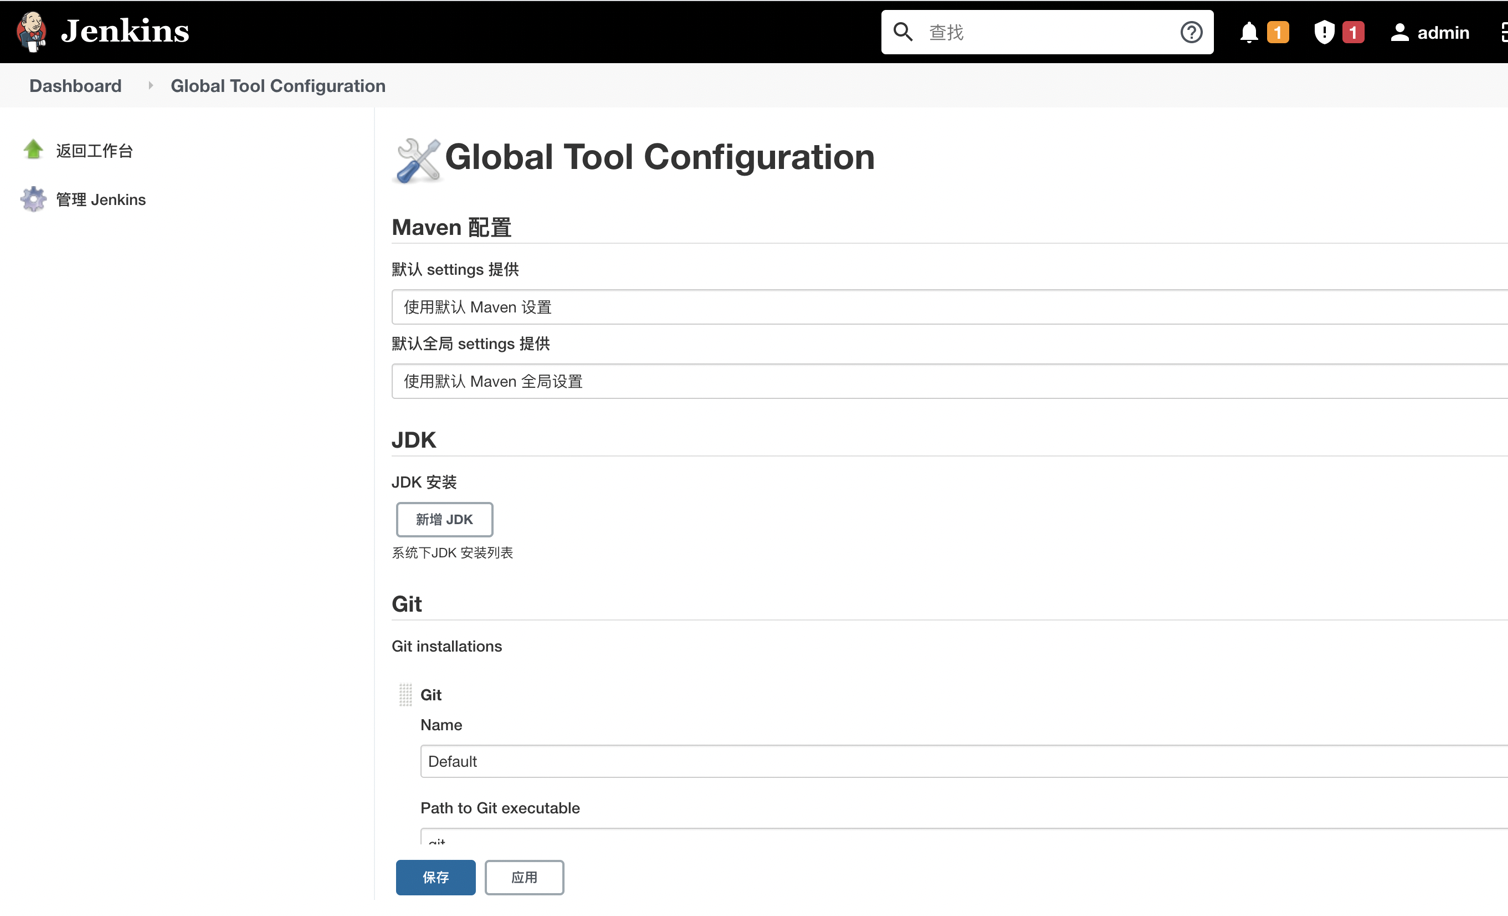
Task: Click the search magnifier icon
Action: point(903,32)
